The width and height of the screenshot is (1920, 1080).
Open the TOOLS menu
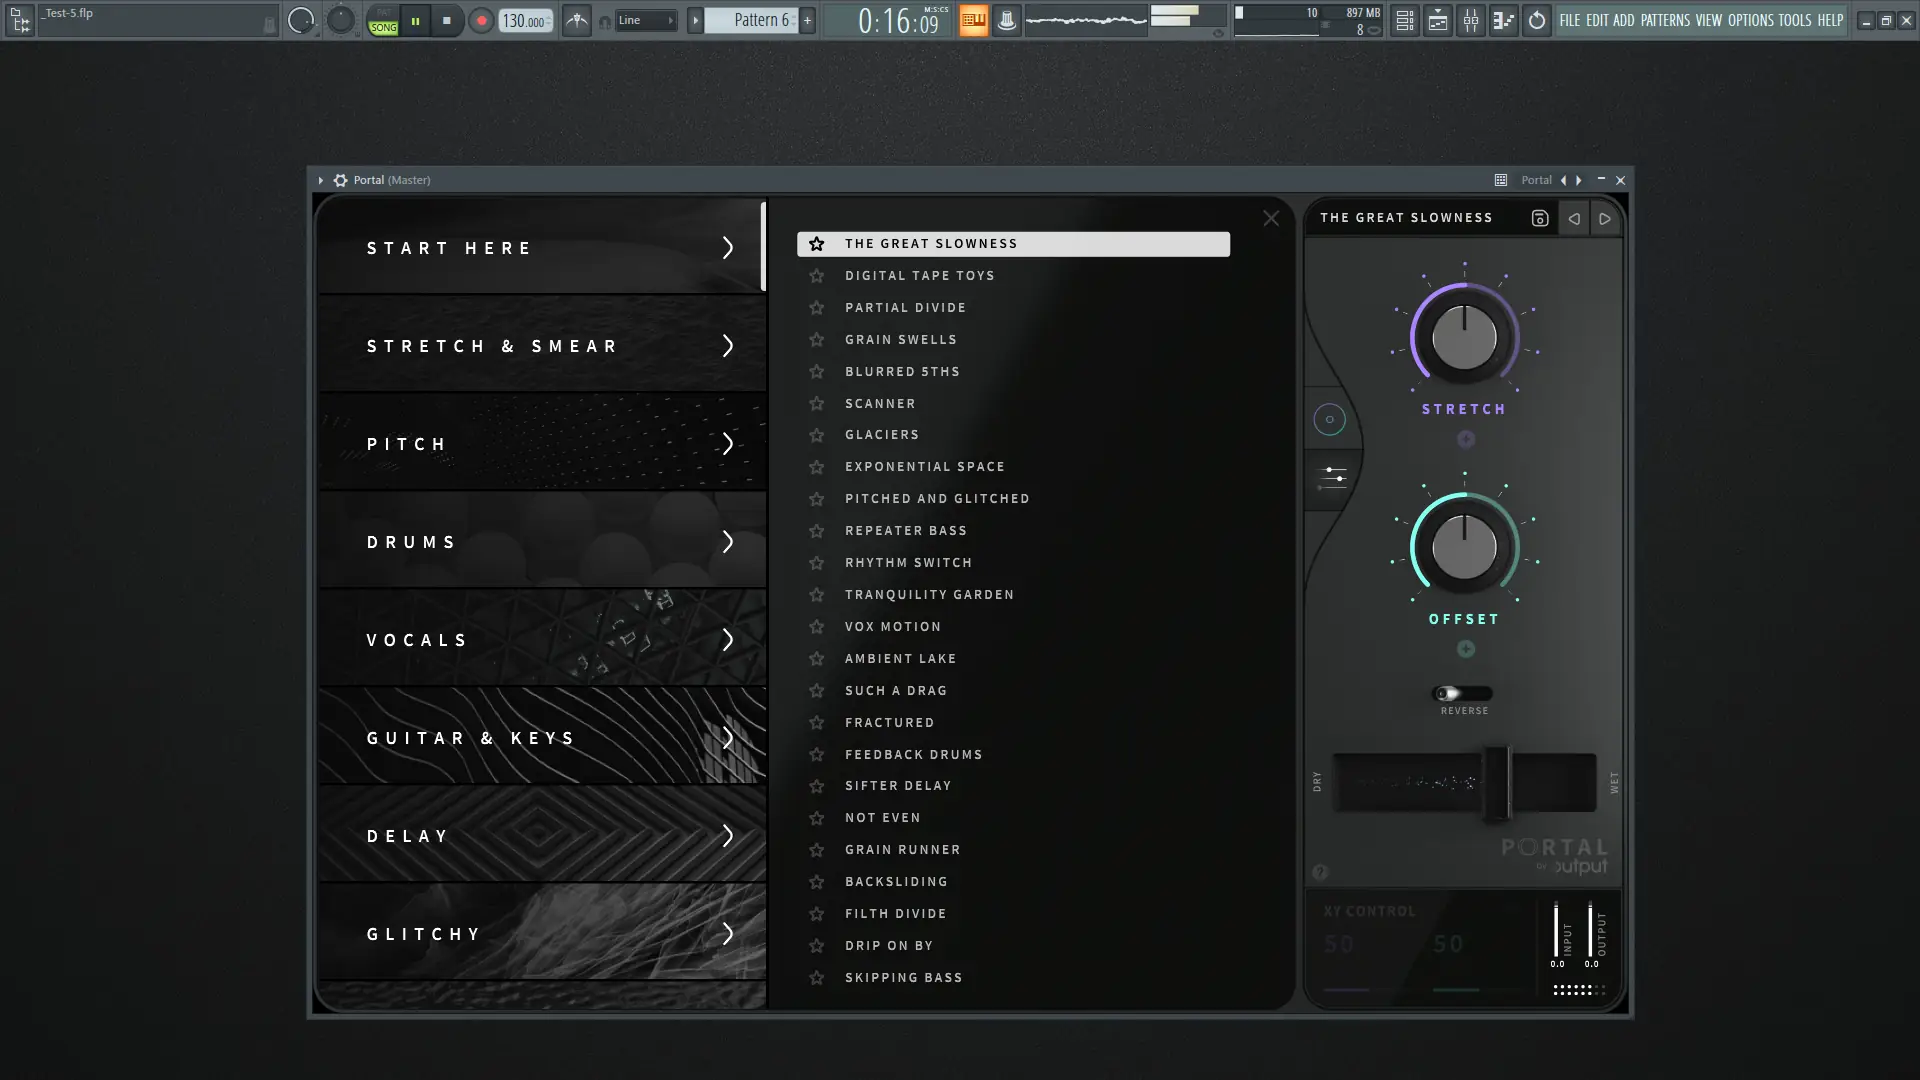1794,20
